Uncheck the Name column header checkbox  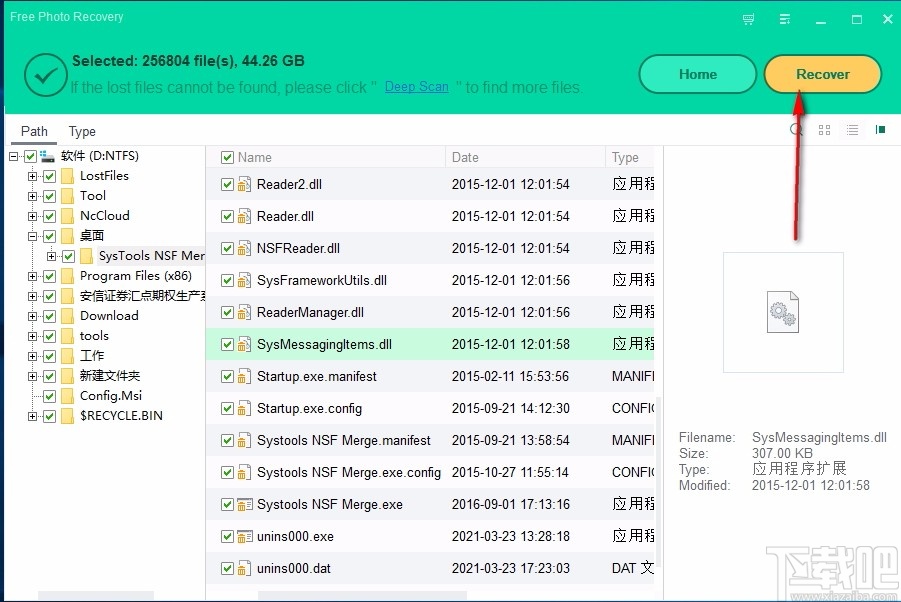coord(227,157)
